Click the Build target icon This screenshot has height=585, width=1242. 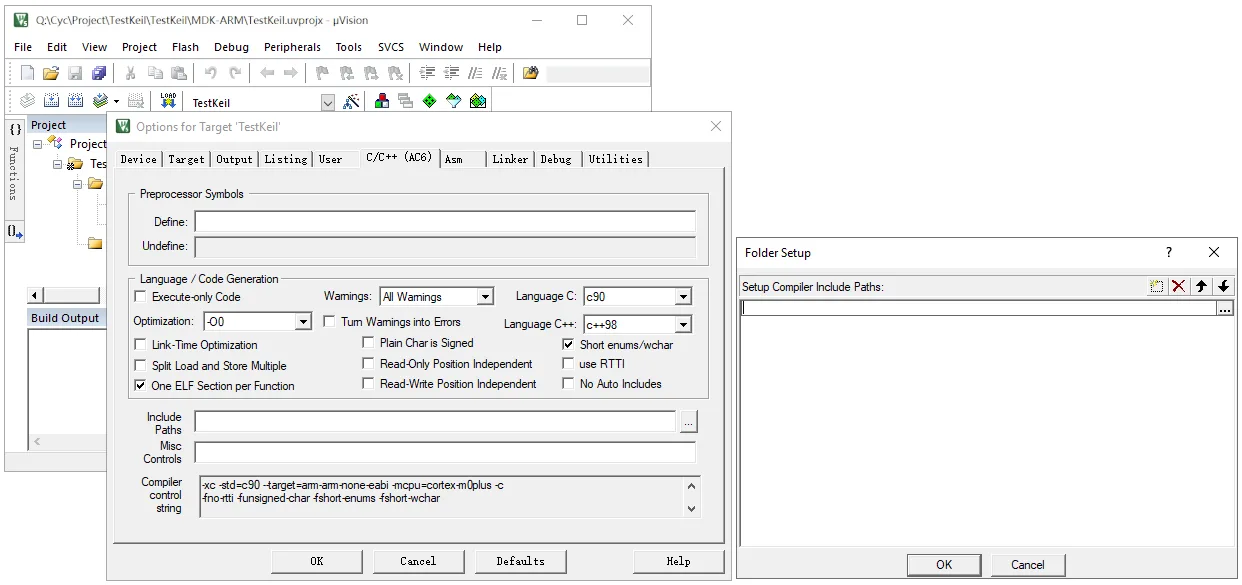coord(51,101)
